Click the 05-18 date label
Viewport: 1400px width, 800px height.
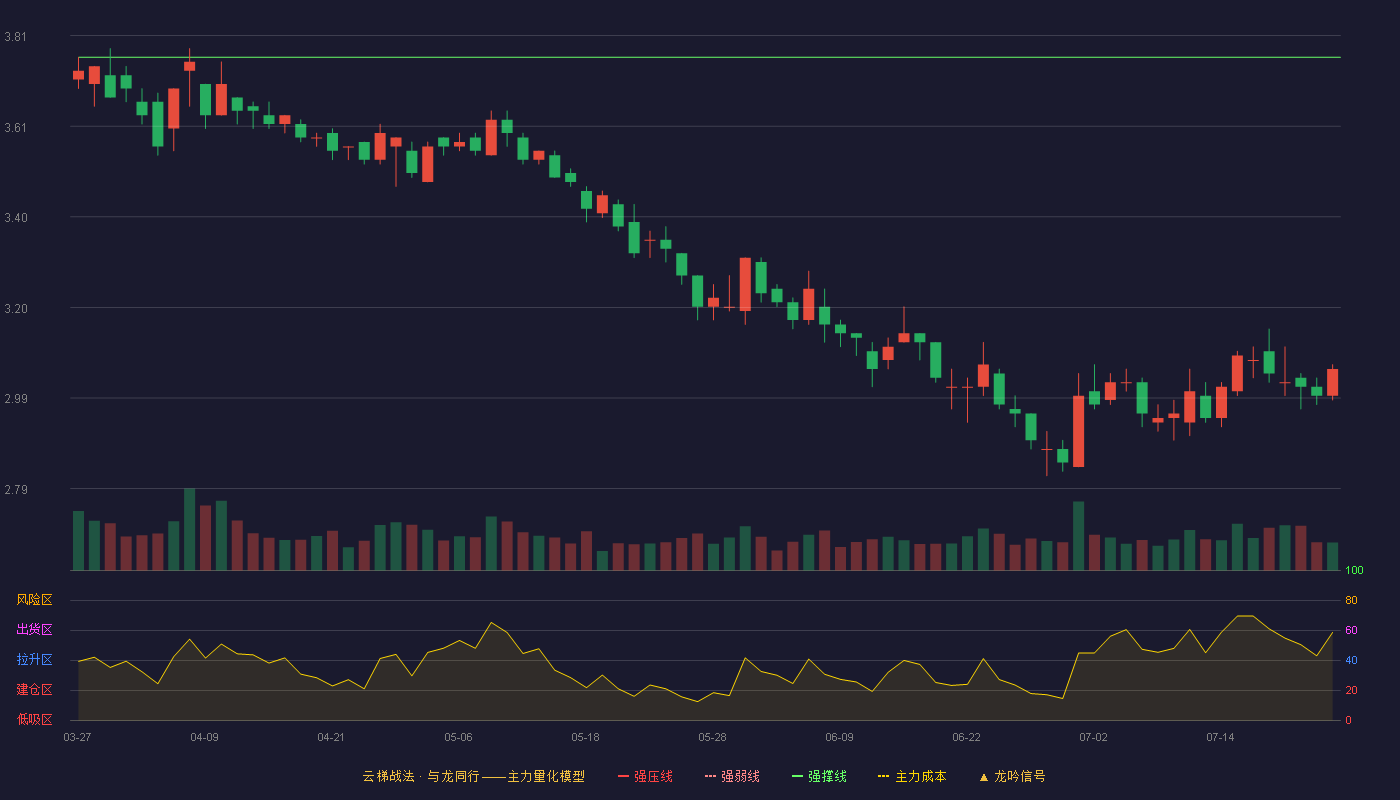(585, 737)
